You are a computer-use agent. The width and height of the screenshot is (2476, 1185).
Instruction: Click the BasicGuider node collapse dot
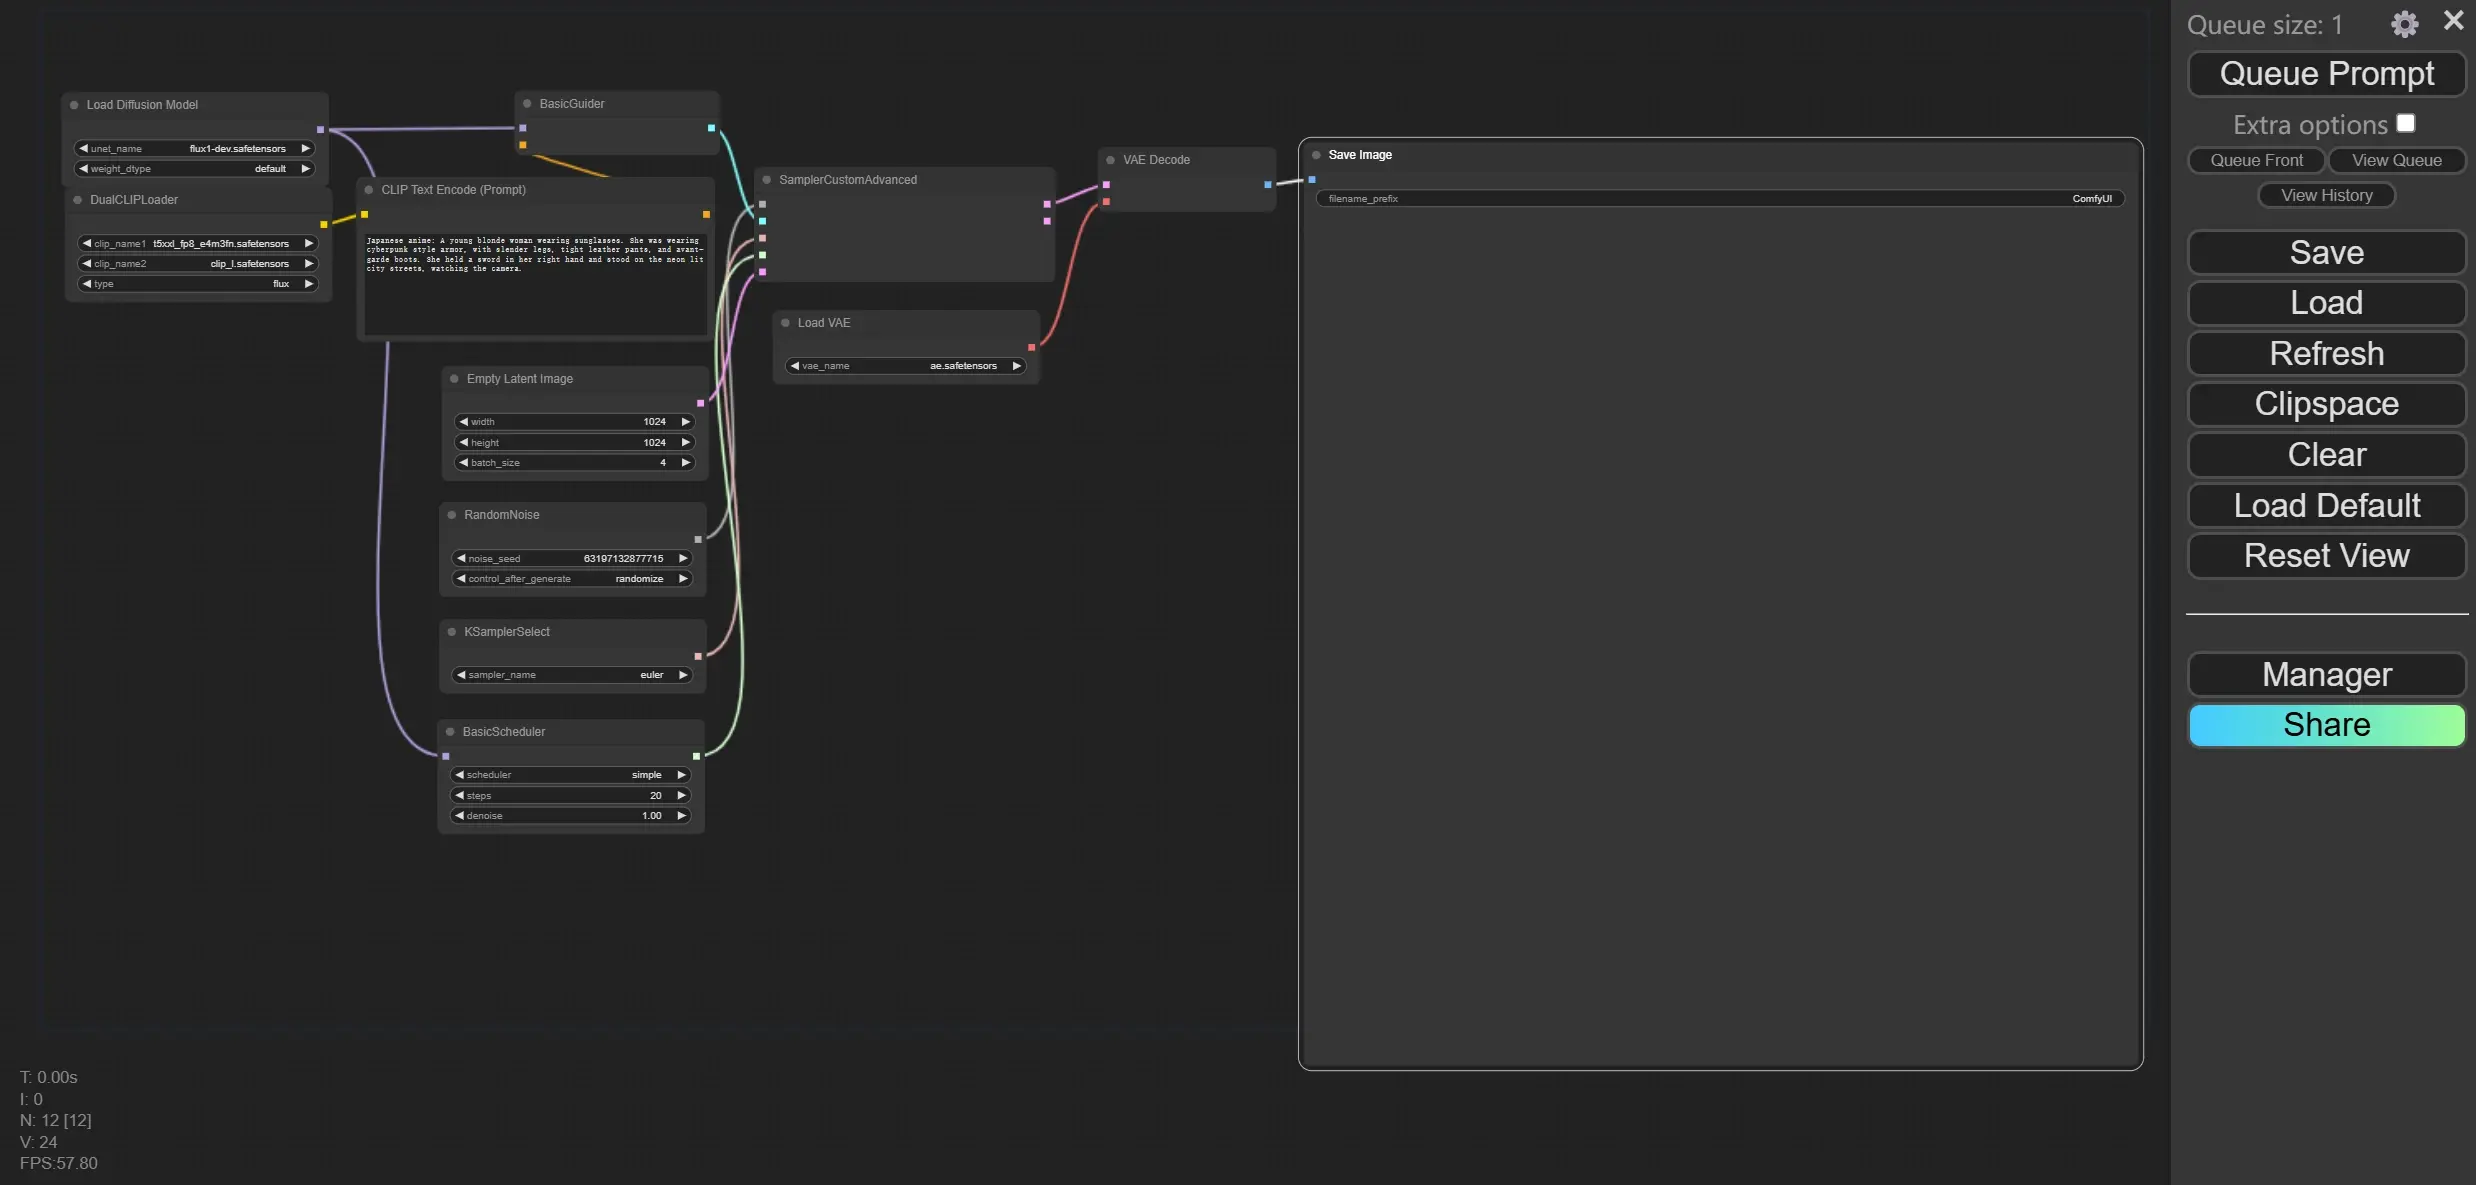pyautogui.click(x=527, y=104)
